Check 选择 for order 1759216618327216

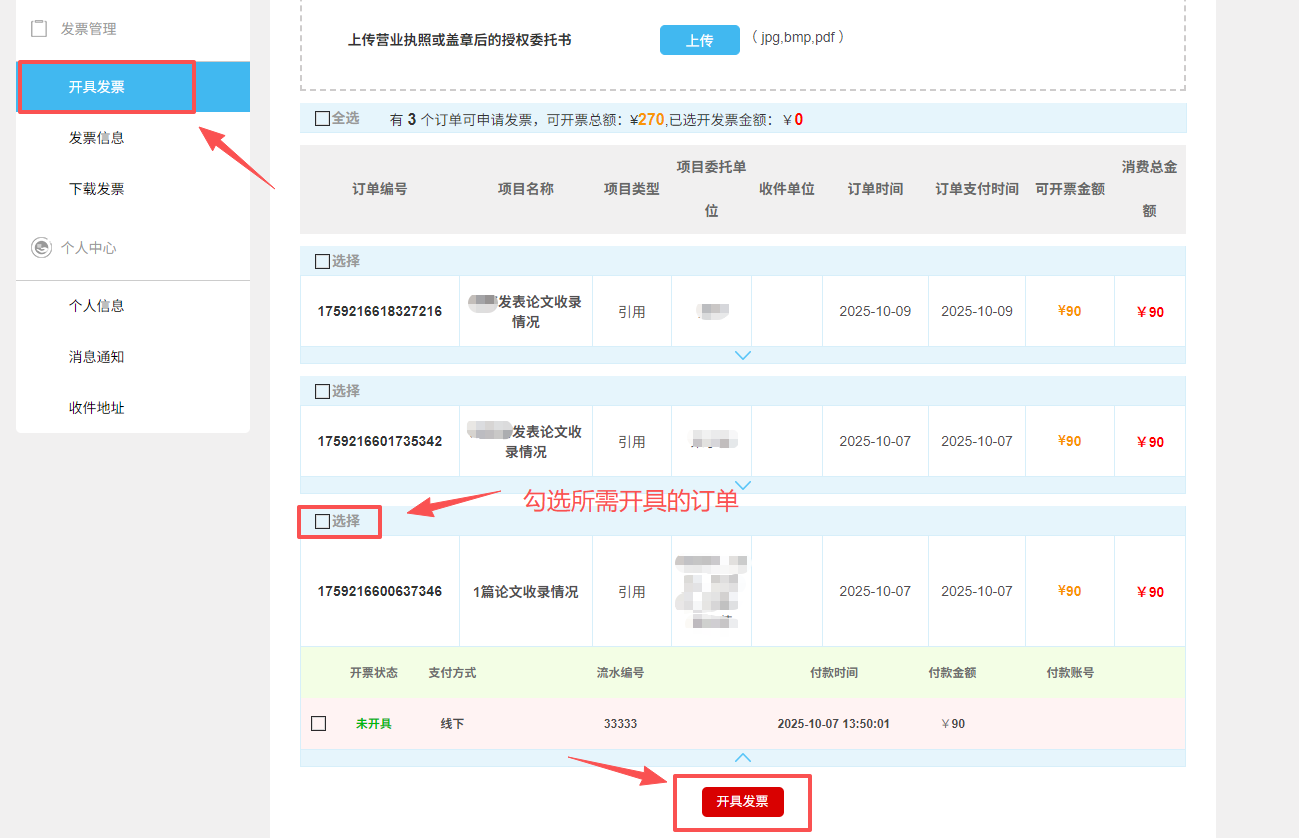[322, 261]
